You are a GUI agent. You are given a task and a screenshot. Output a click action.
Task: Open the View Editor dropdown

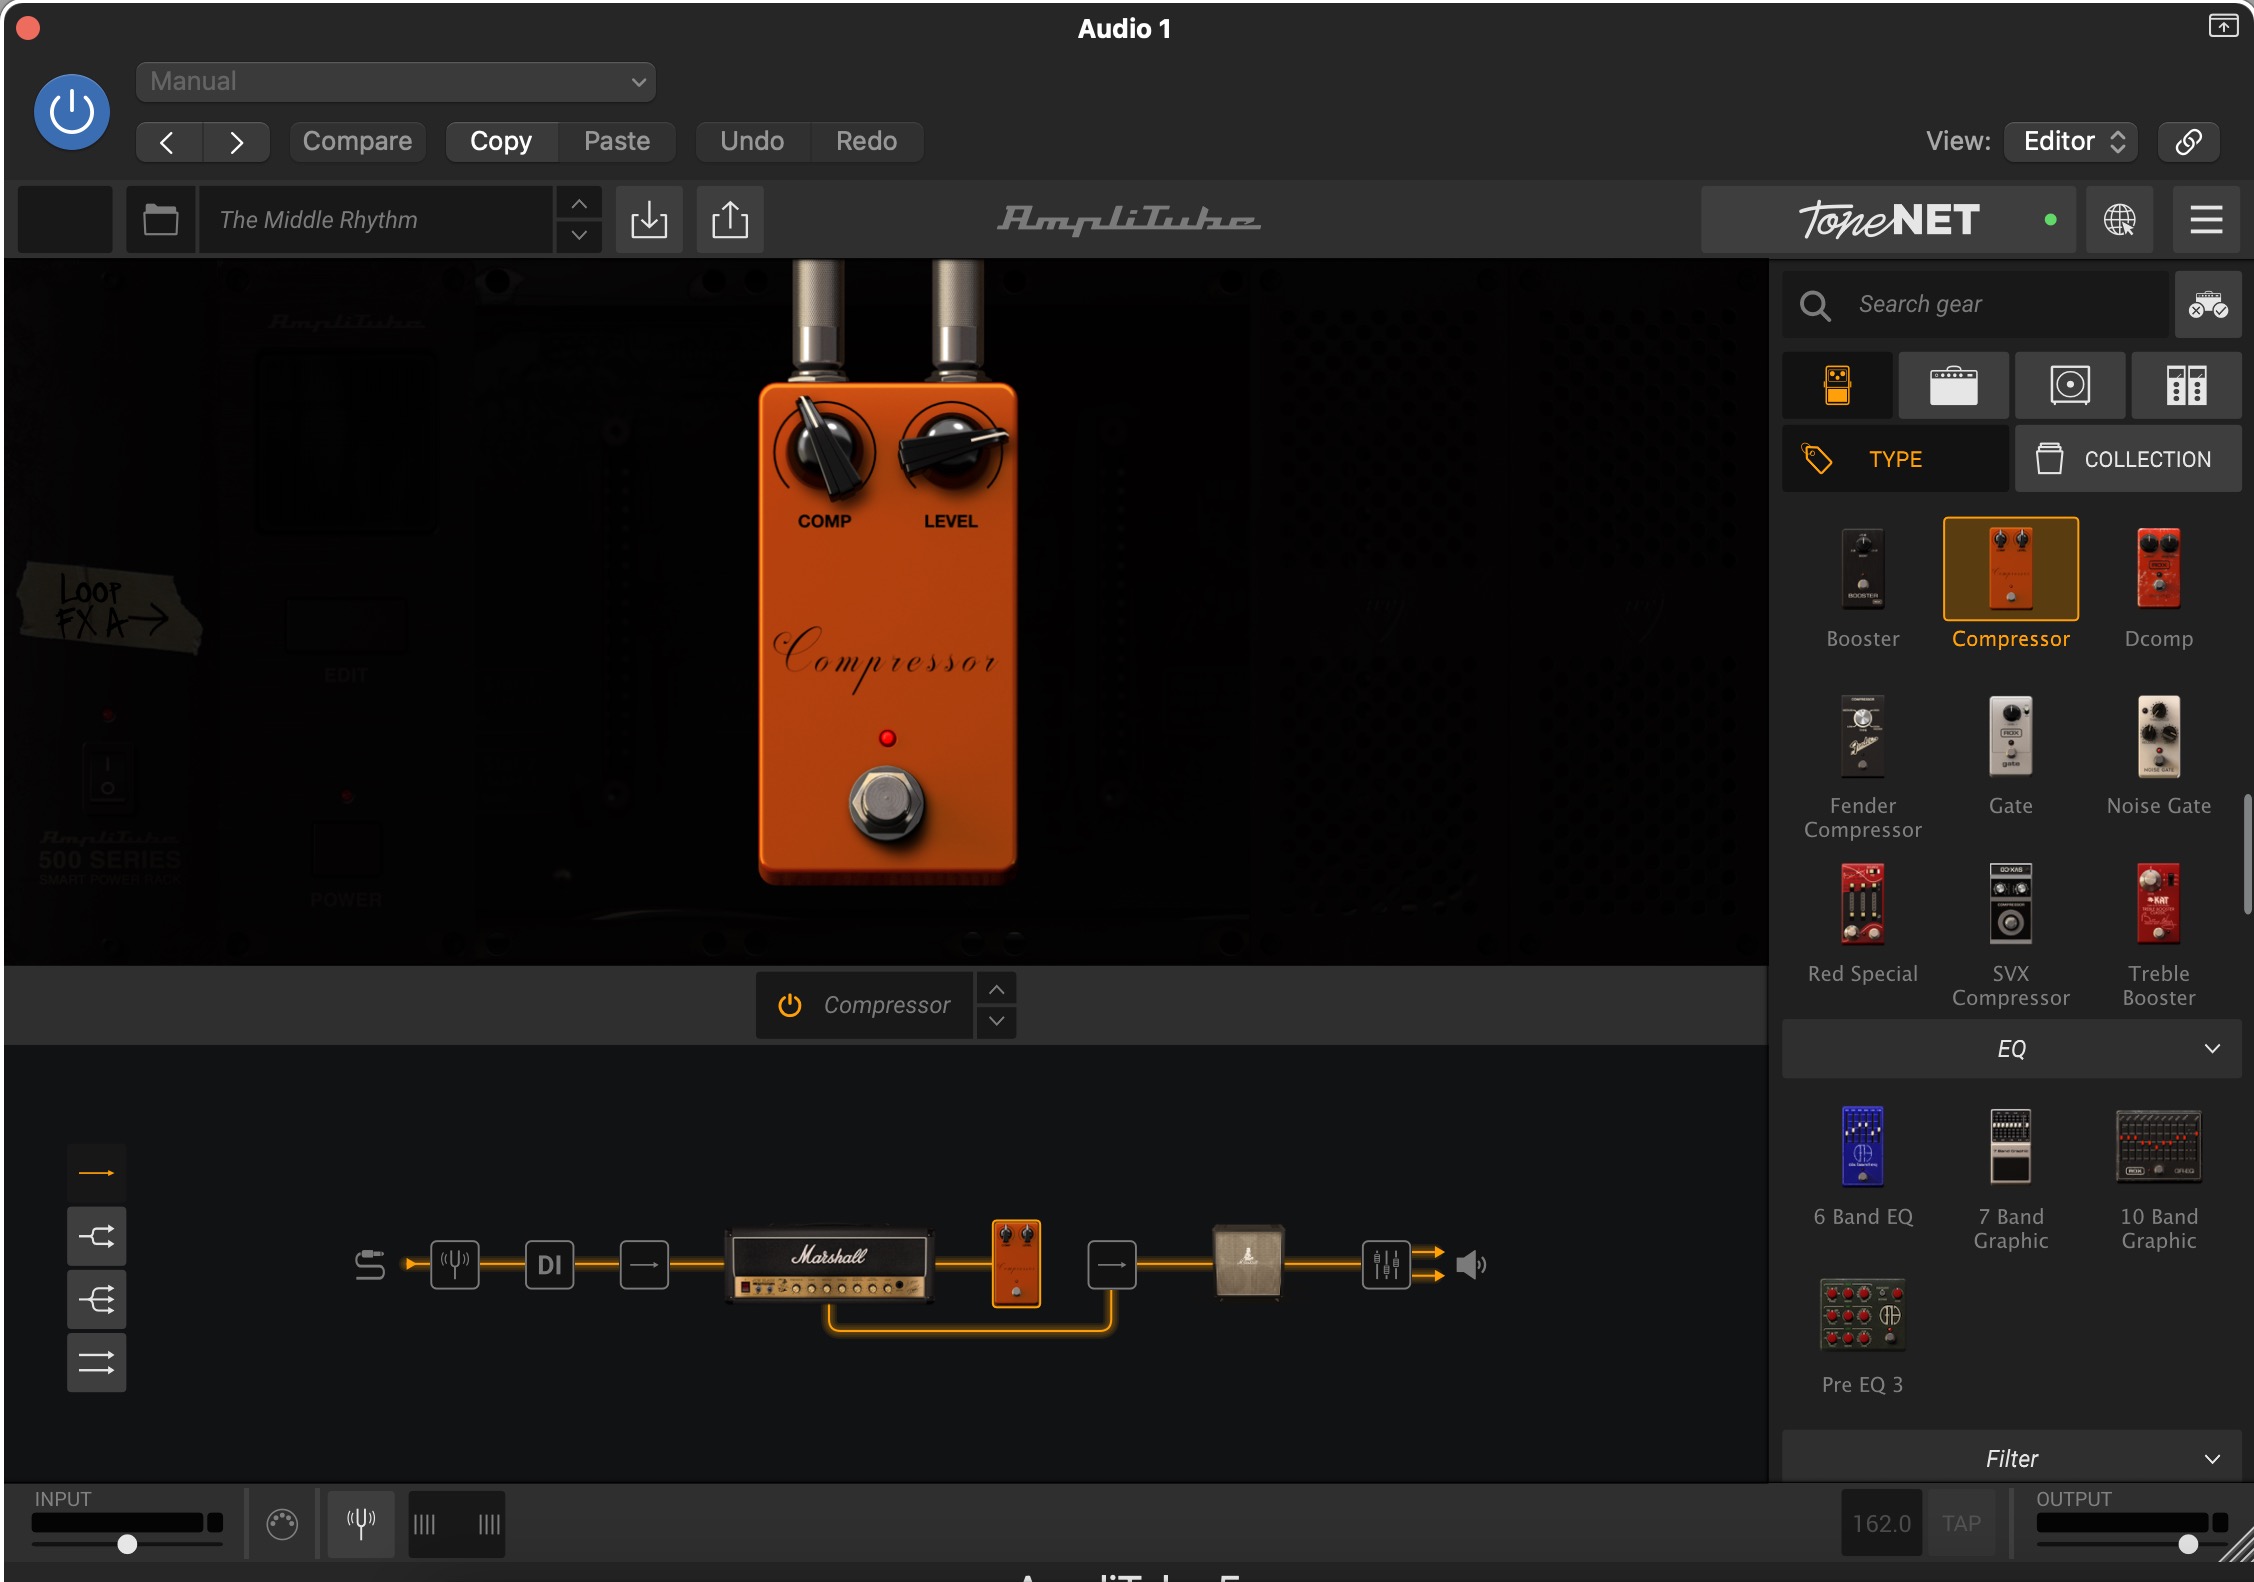click(x=2071, y=141)
